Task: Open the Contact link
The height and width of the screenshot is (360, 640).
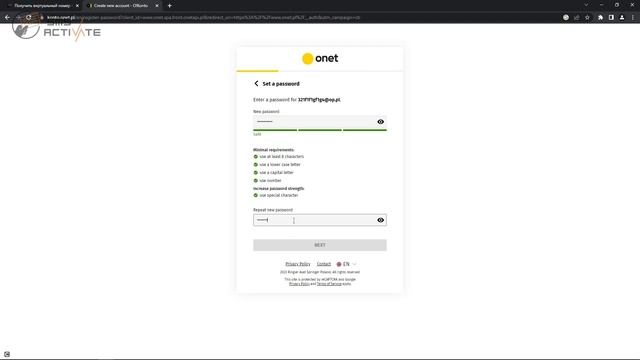Action: 324,264
